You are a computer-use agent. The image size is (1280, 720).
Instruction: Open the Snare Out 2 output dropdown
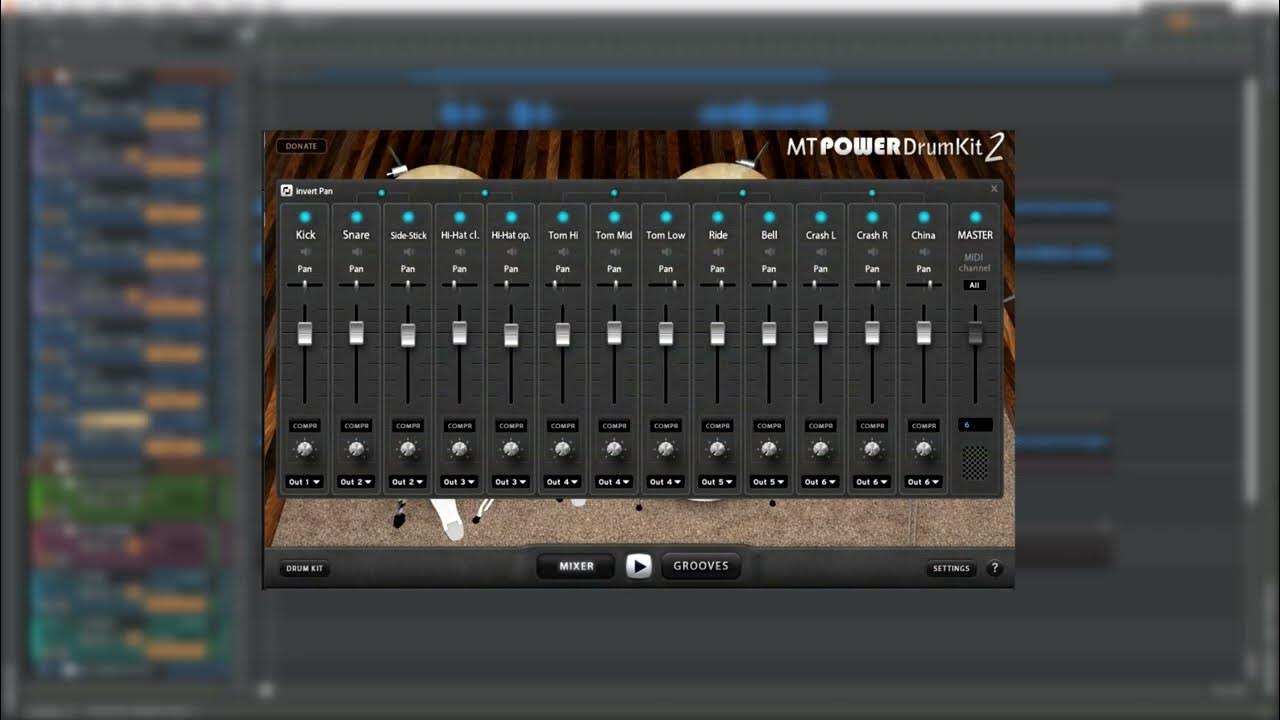356,482
